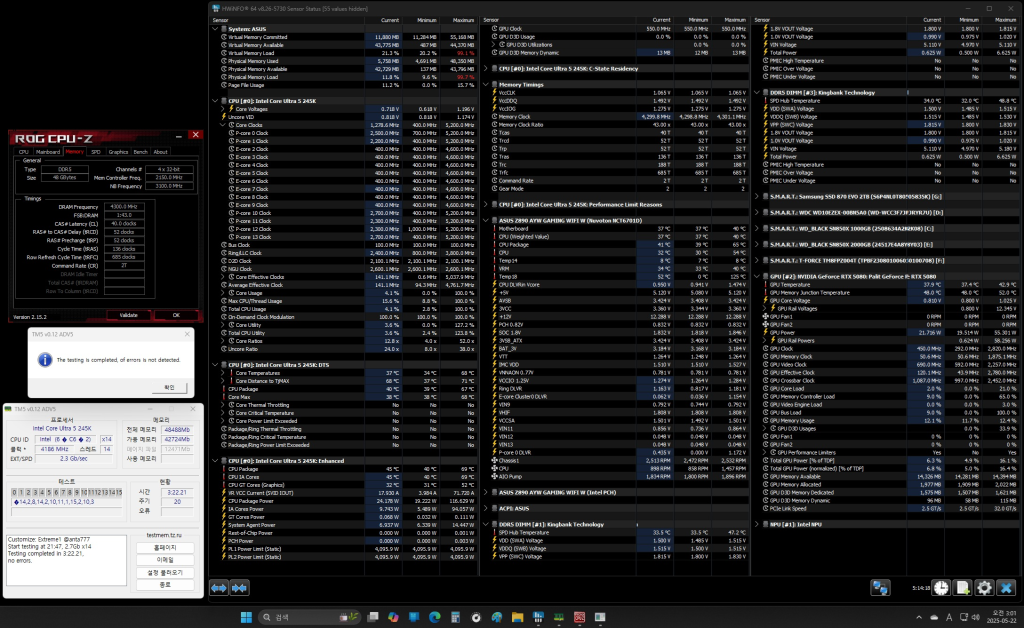Collapse the System: ASUS sensor group
1024x628 pixels.
[215, 29]
